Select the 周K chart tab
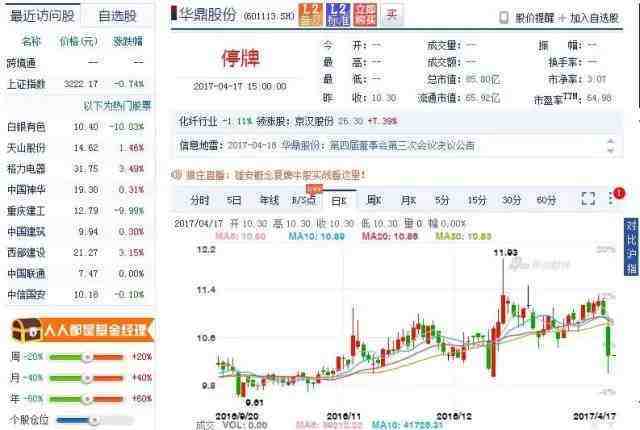 [374, 200]
